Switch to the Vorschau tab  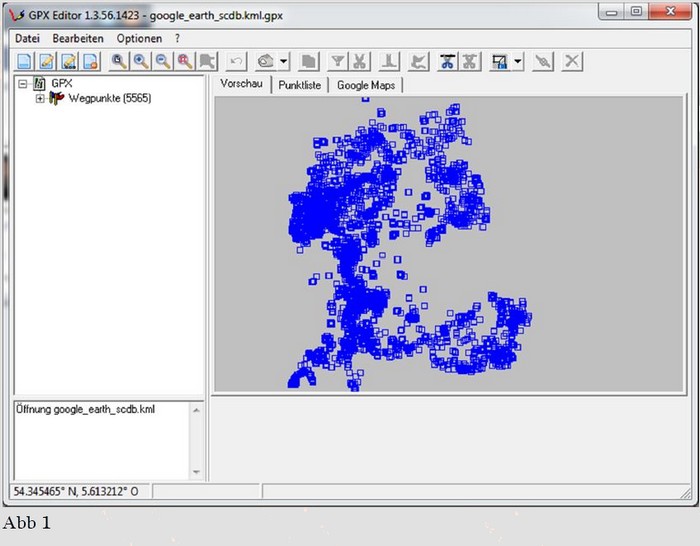pyautogui.click(x=242, y=84)
